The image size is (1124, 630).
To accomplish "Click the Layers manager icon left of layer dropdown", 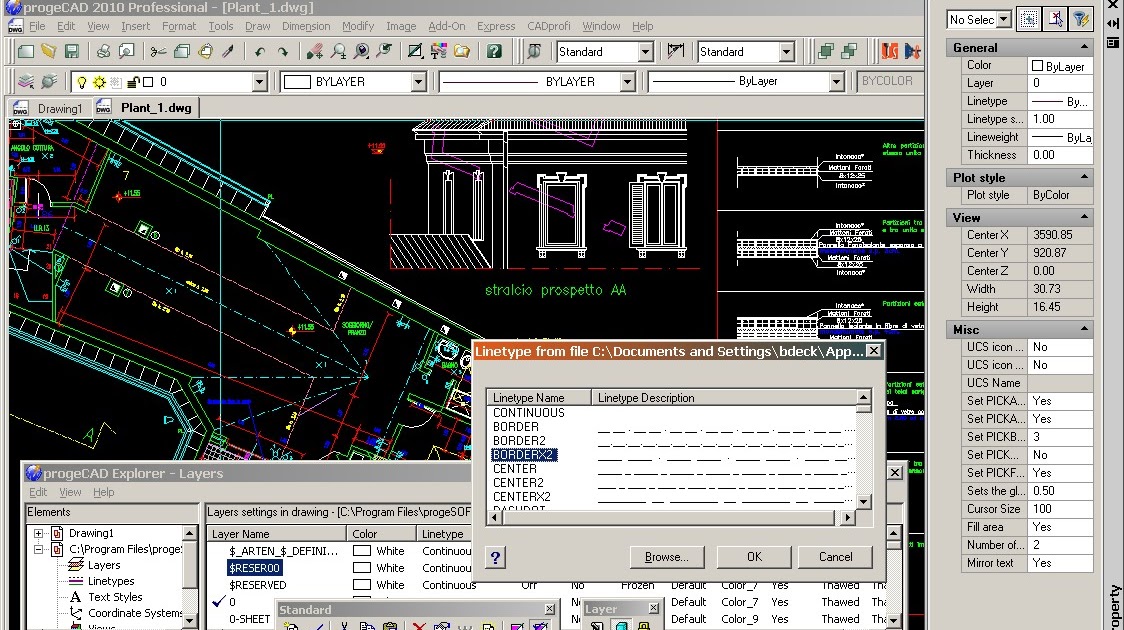I will tap(24, 82).
